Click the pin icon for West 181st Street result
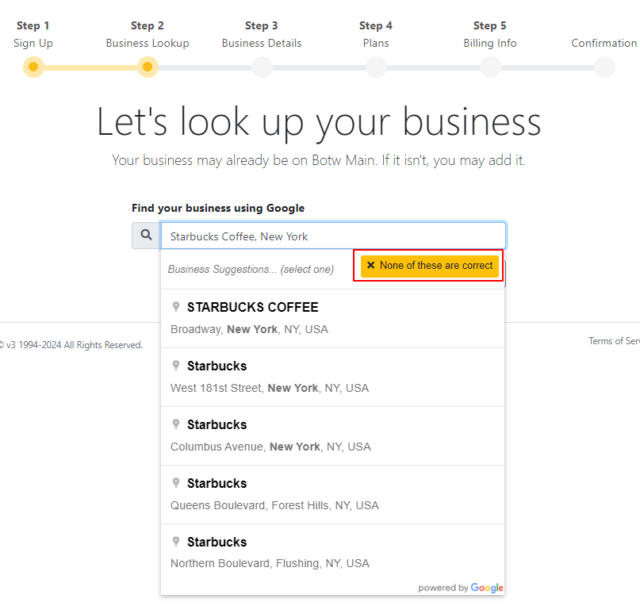 tap(176, 365)
